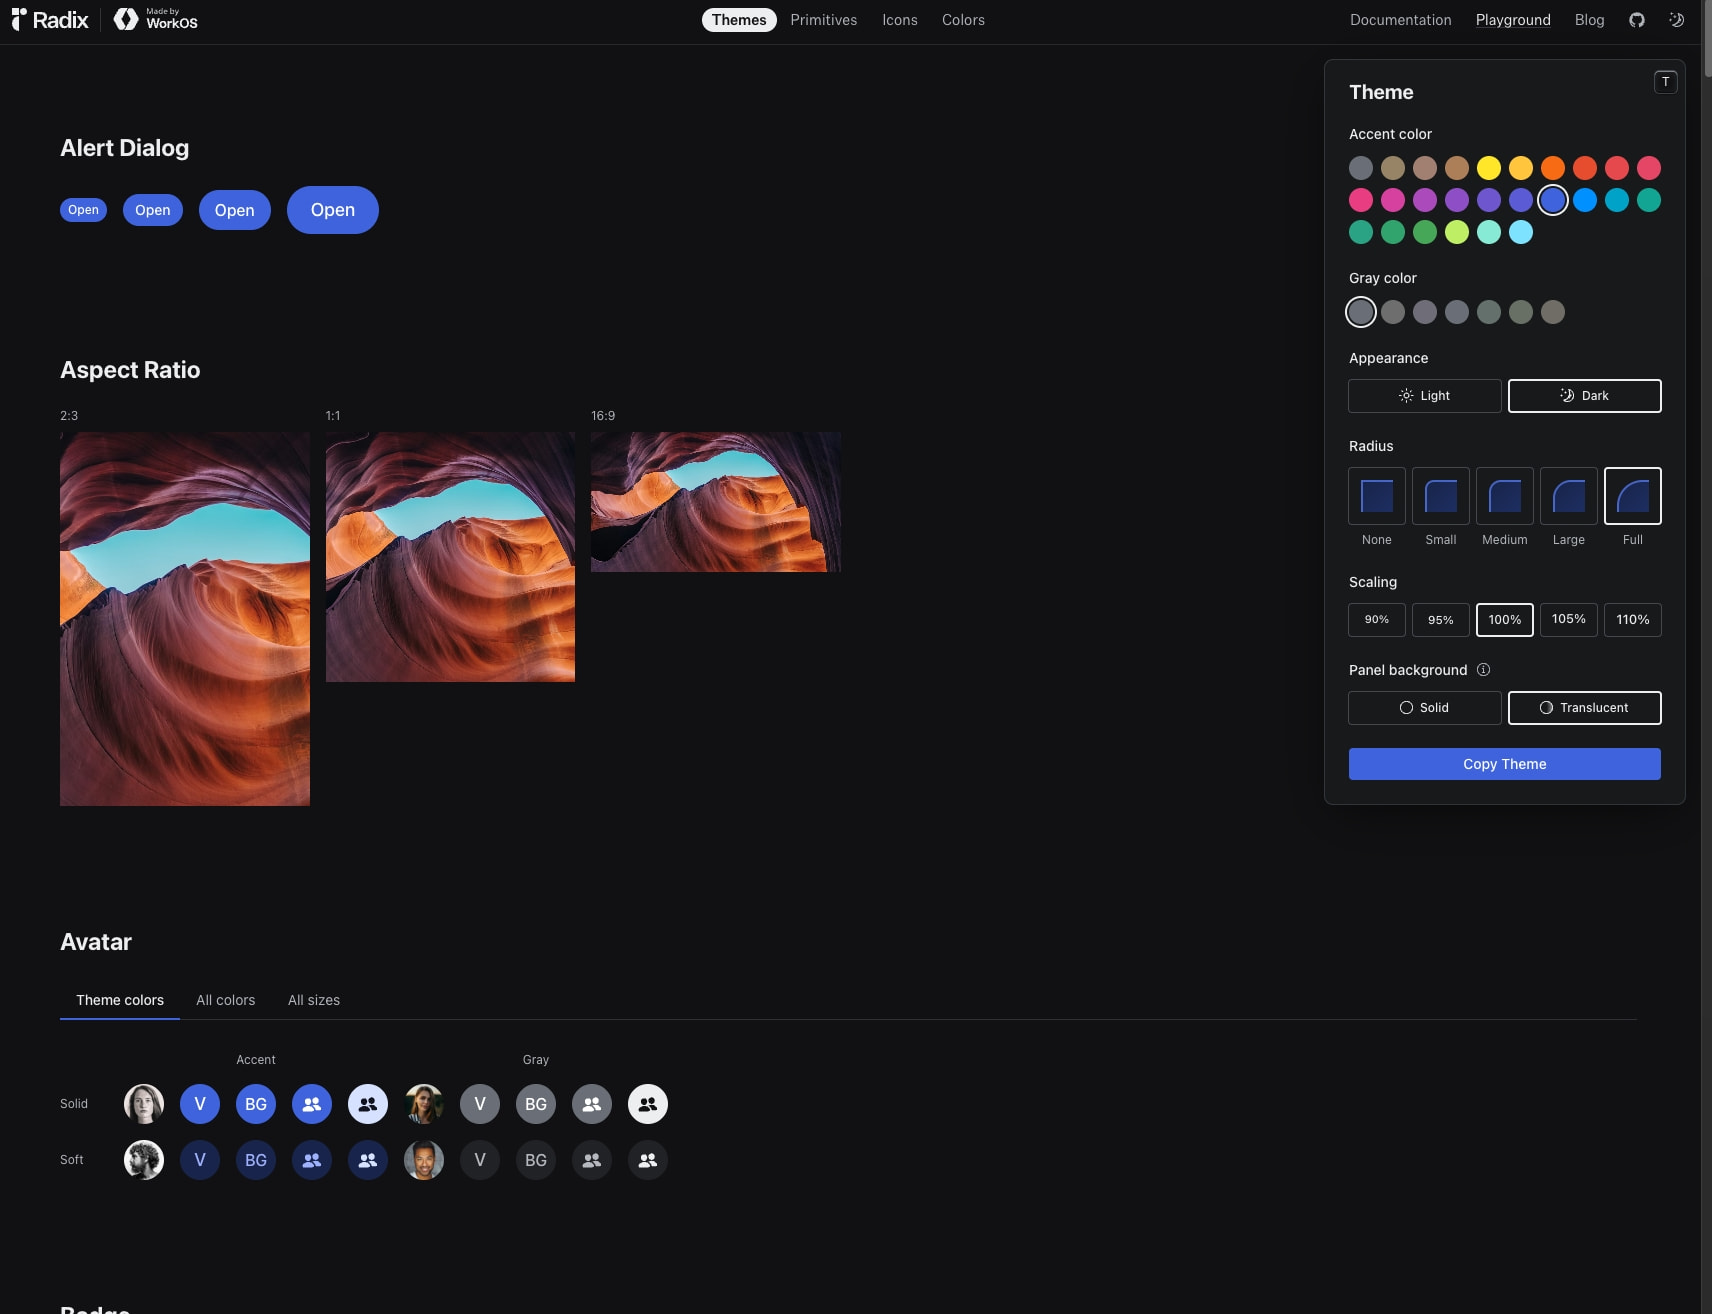Click the info icon beside Panel background
The width and height of the screenshot is (1712, 1314).
[x=1483, y=670]
